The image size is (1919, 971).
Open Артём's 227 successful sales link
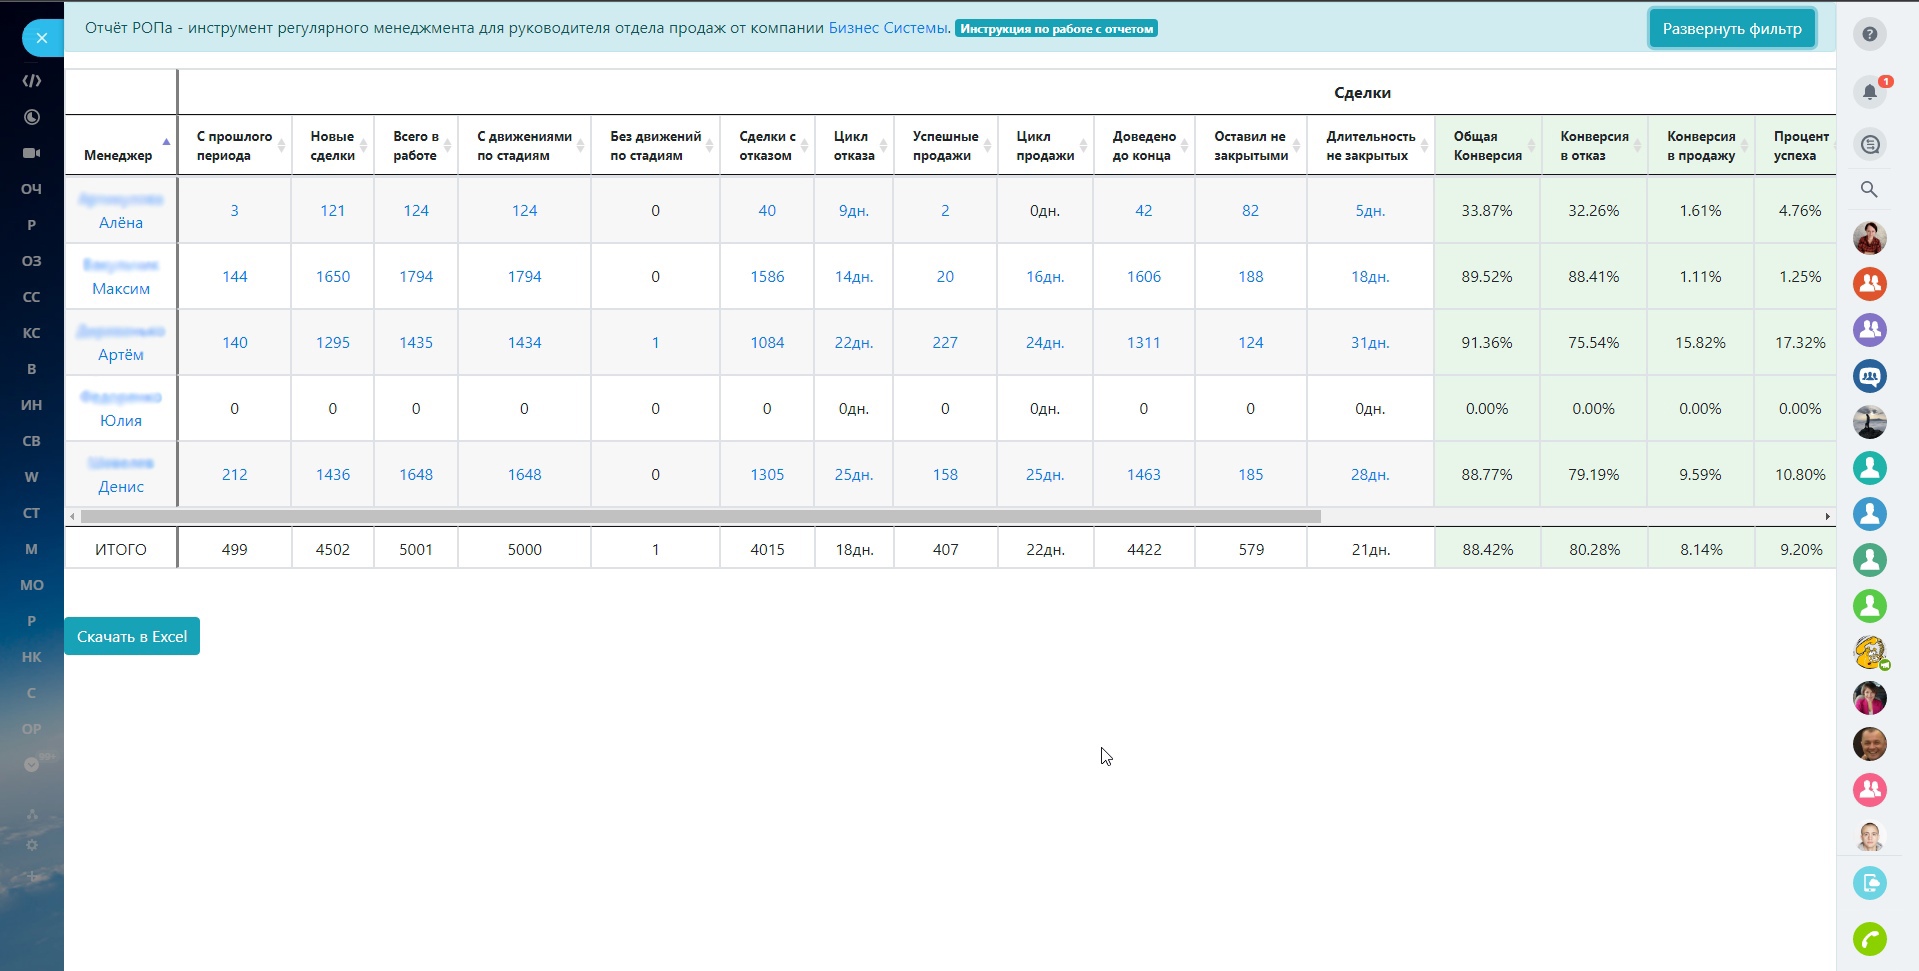coord(944,343)
